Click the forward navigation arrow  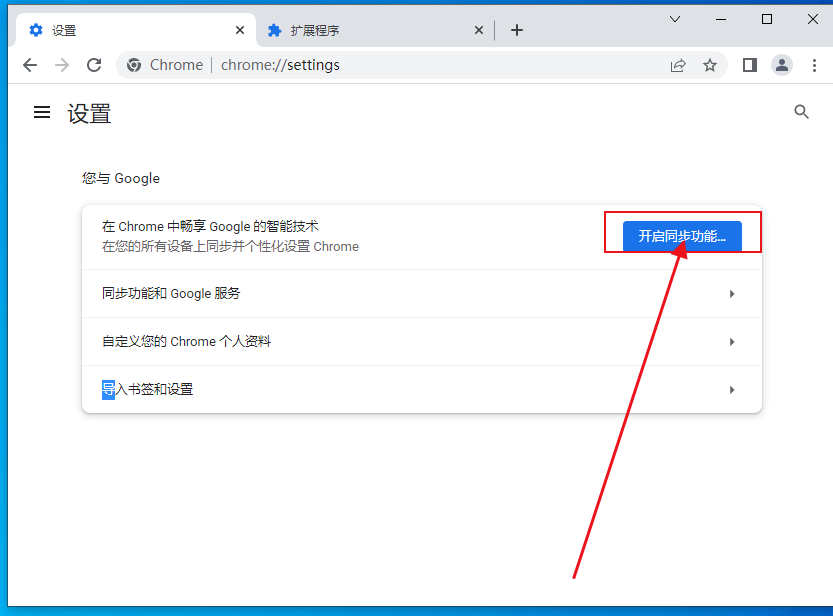[62, 65]
